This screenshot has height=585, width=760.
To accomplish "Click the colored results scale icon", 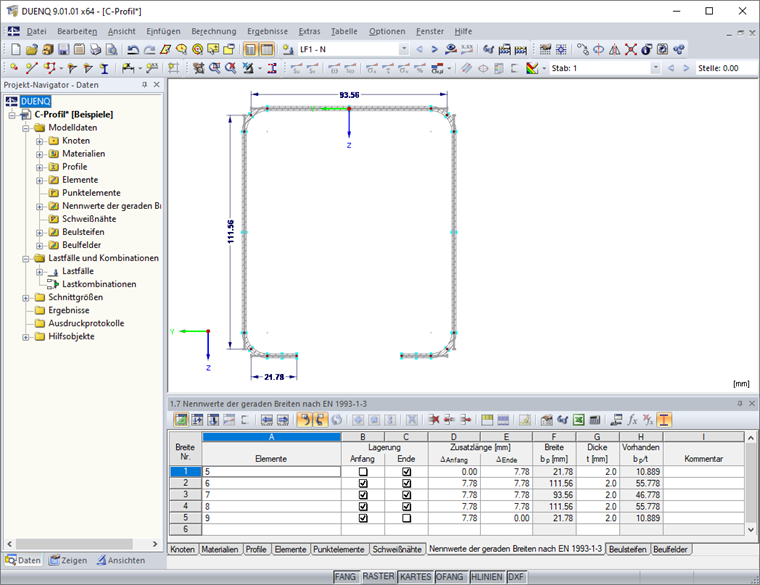I will (x=532, y=68).
